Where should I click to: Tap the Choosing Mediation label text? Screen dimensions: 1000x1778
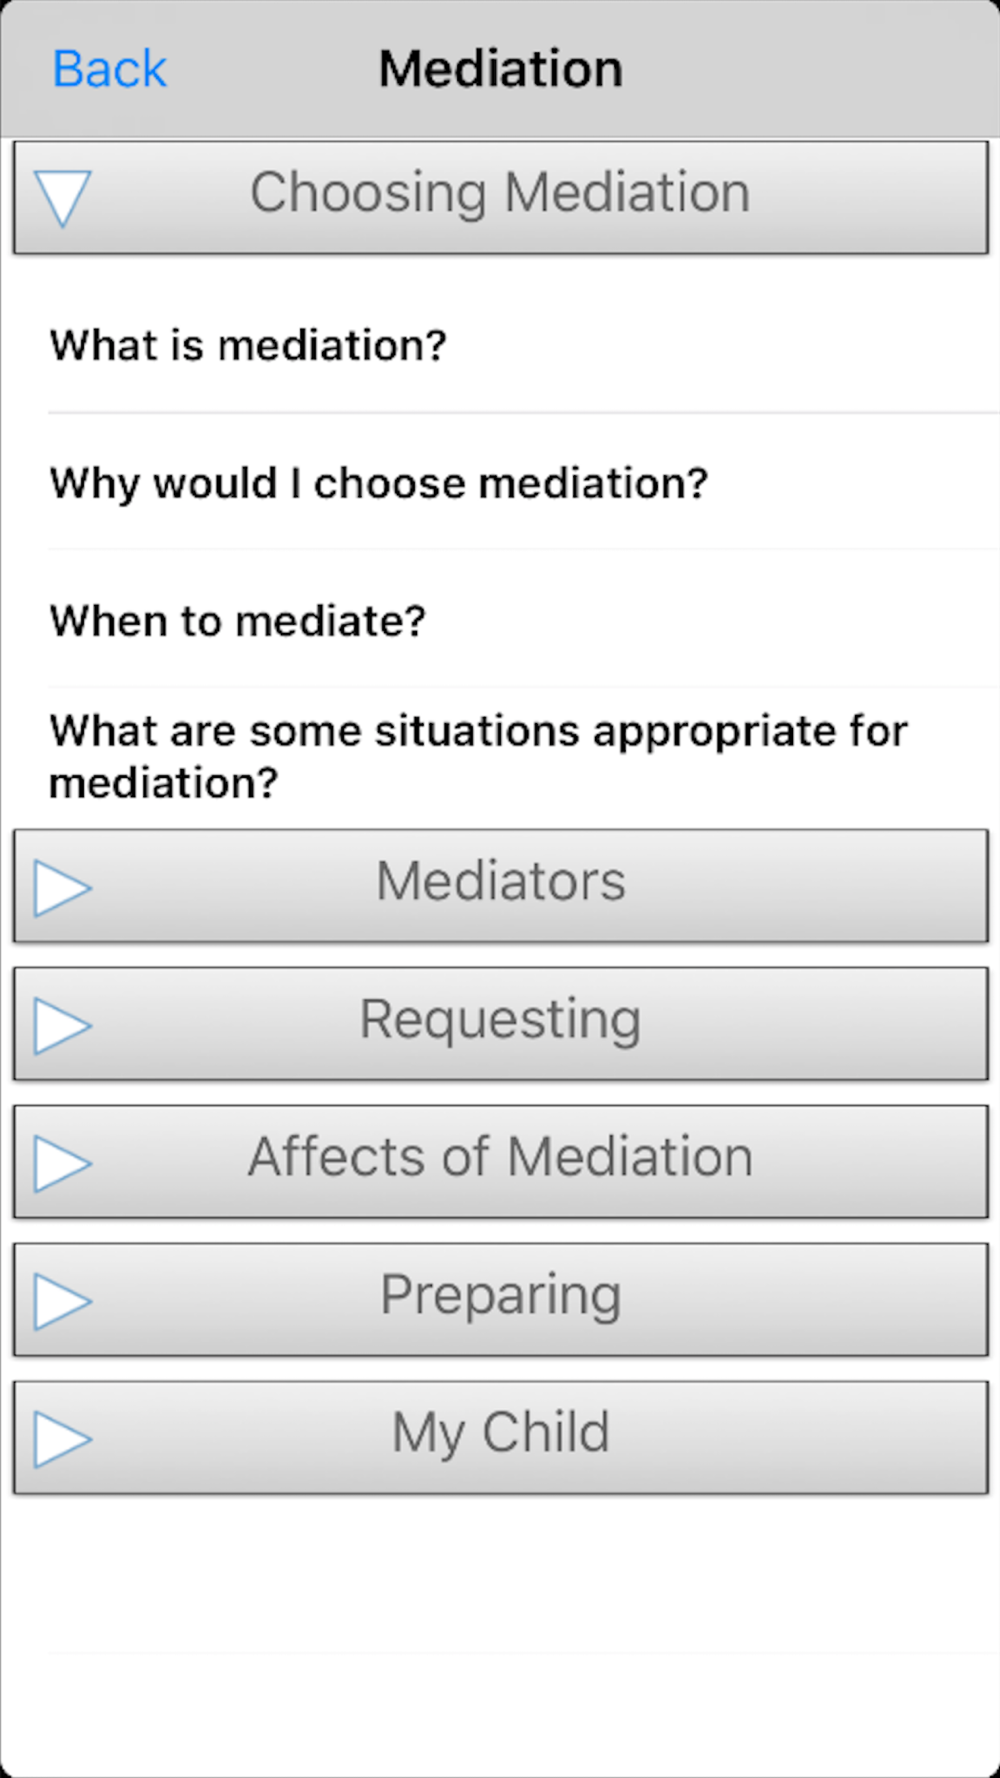pyautogui.click(x=500, y=192)
